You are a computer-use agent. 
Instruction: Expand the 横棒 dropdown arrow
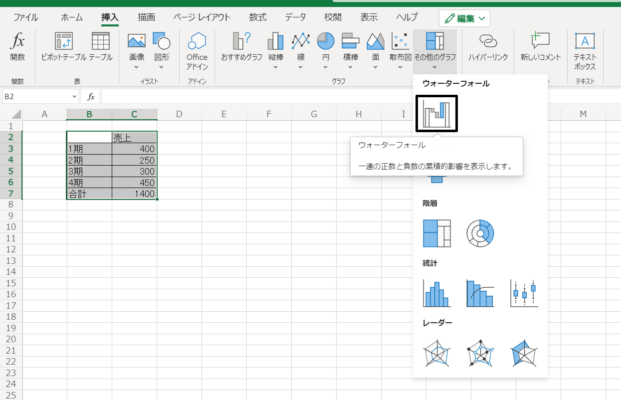[351, 67]
